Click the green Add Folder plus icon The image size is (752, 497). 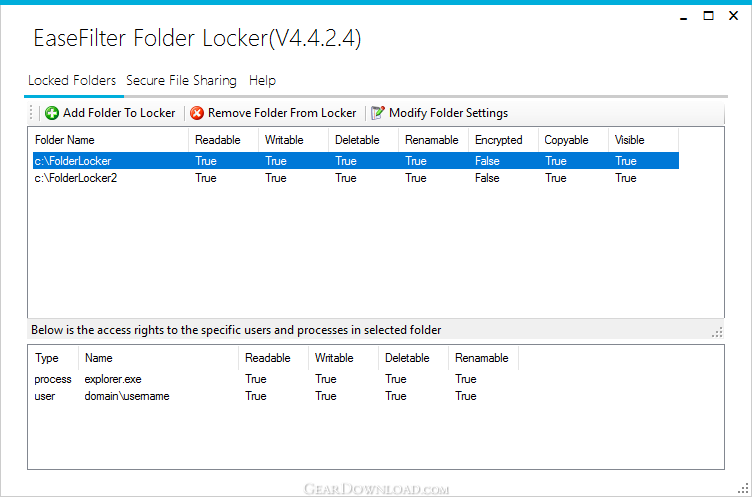click(x=52, y=113)
